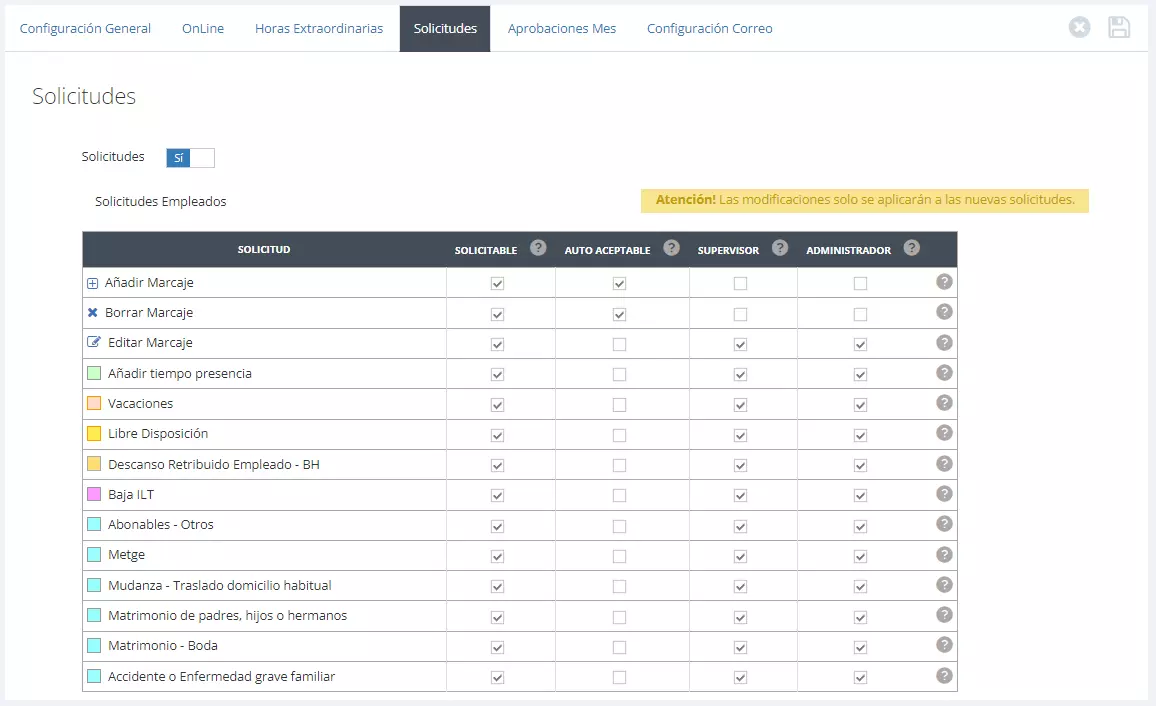Click help icon beside Supervisor column header
Screen dimensions: 1156x706
click(780, 248)
